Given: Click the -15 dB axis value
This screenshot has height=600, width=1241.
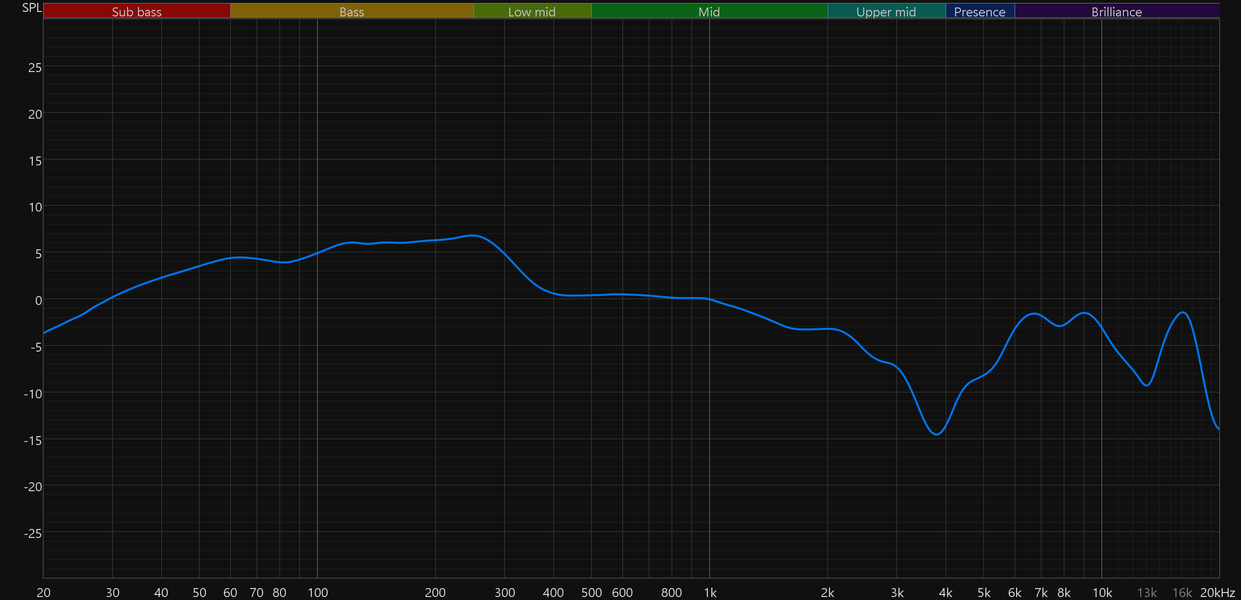Looking at the screenshot, I should click(32, 439).
